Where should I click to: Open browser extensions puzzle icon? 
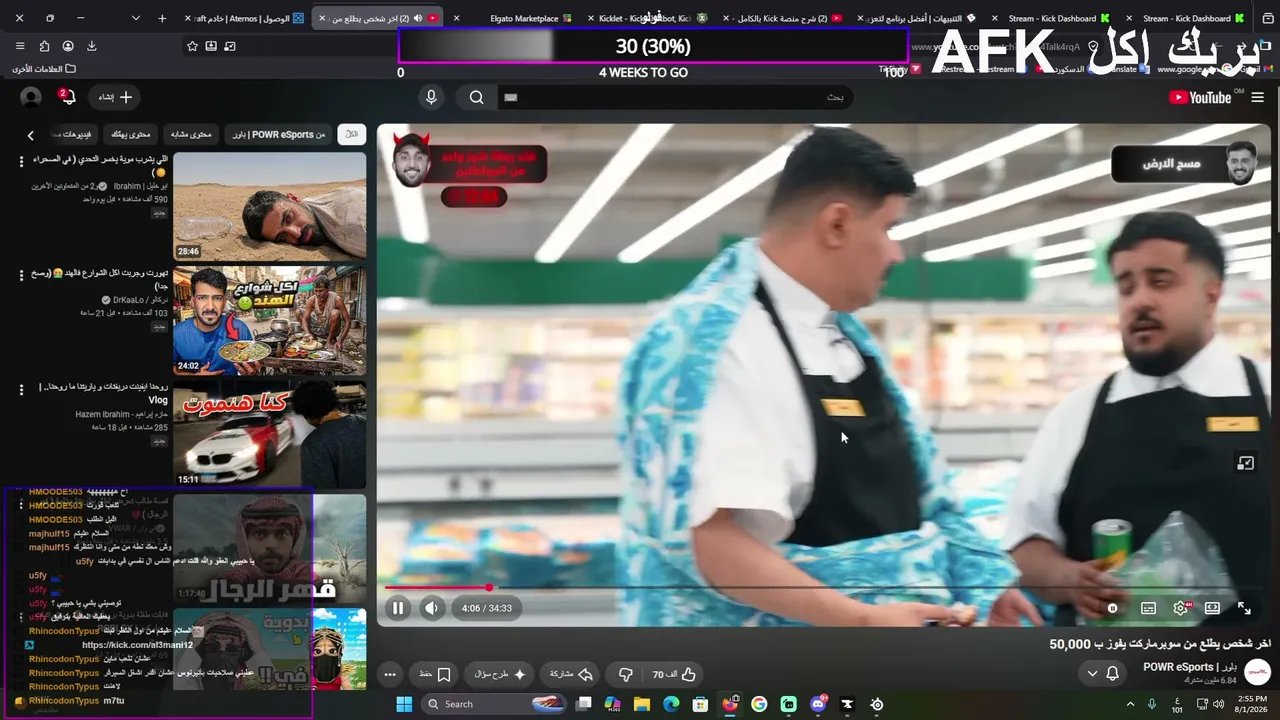(x=44, y=46)
